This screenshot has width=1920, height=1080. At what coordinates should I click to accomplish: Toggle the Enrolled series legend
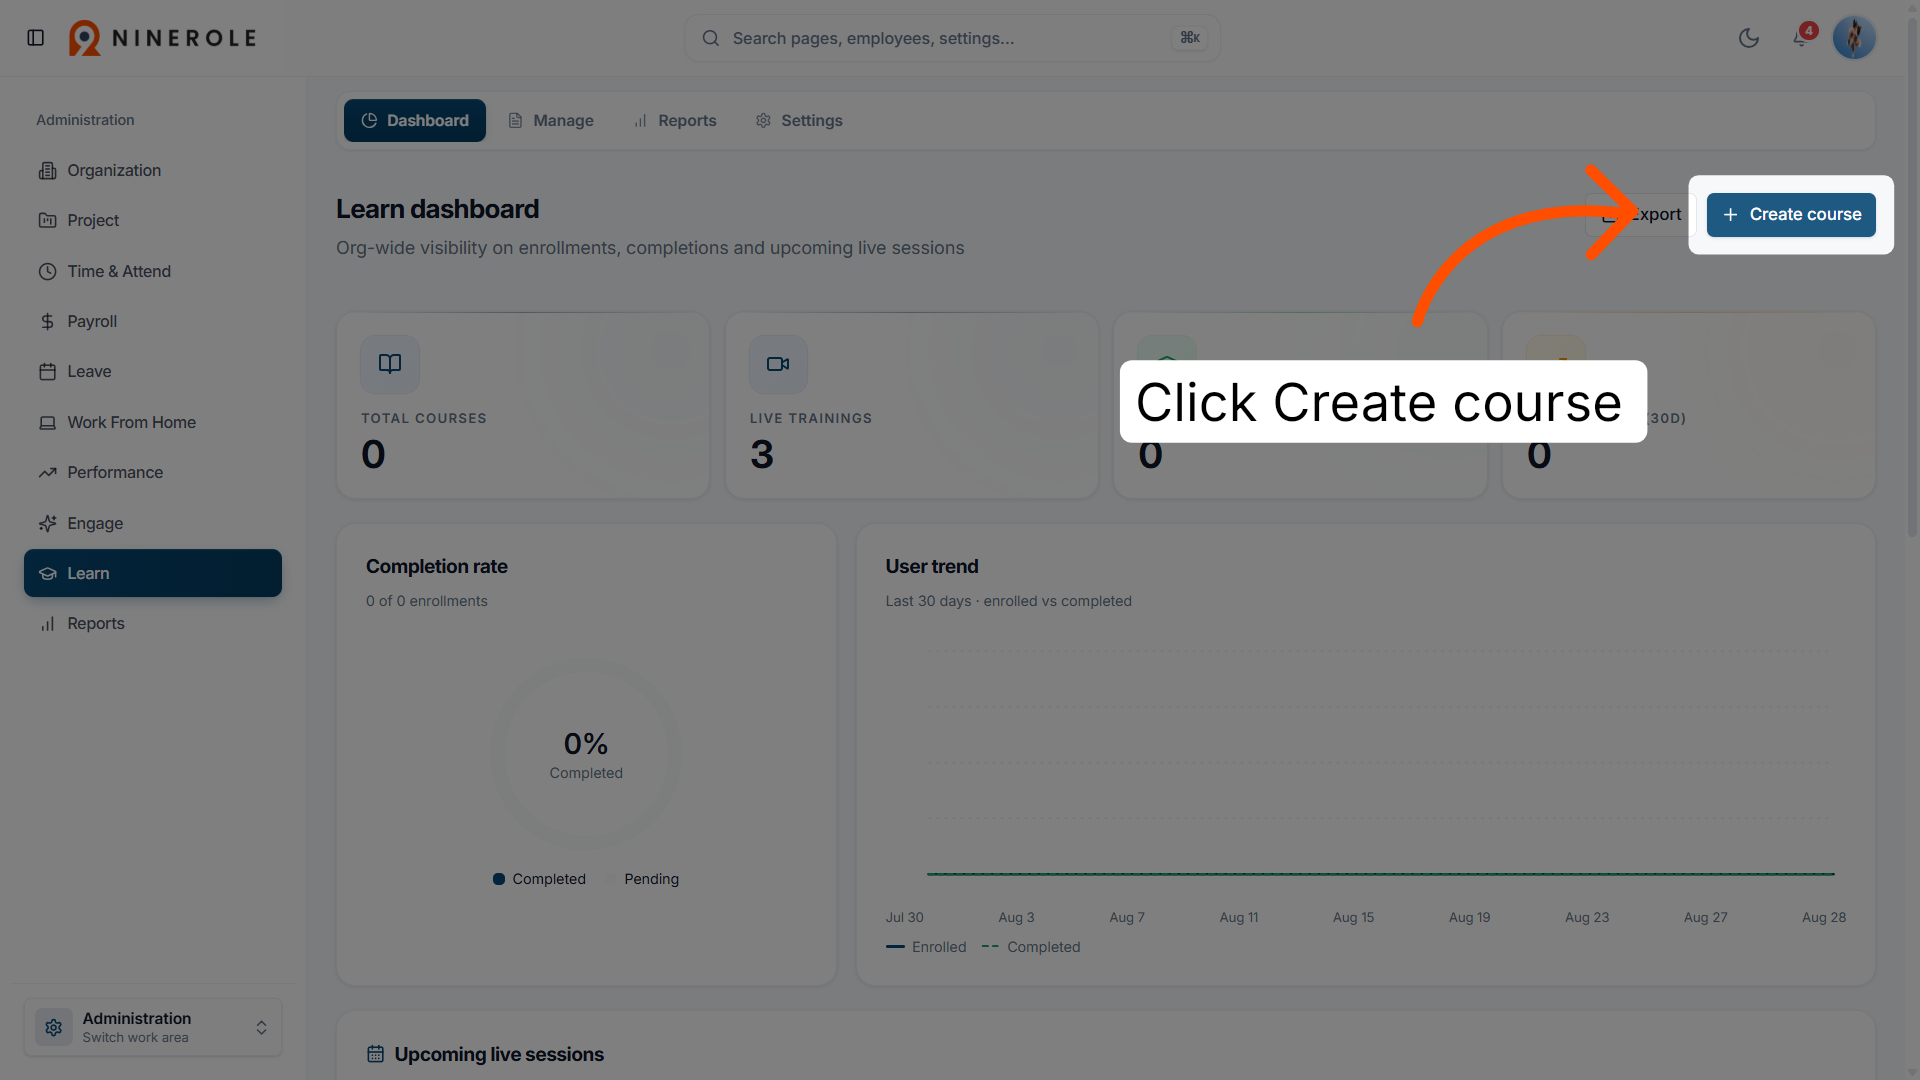pos(926,947)
